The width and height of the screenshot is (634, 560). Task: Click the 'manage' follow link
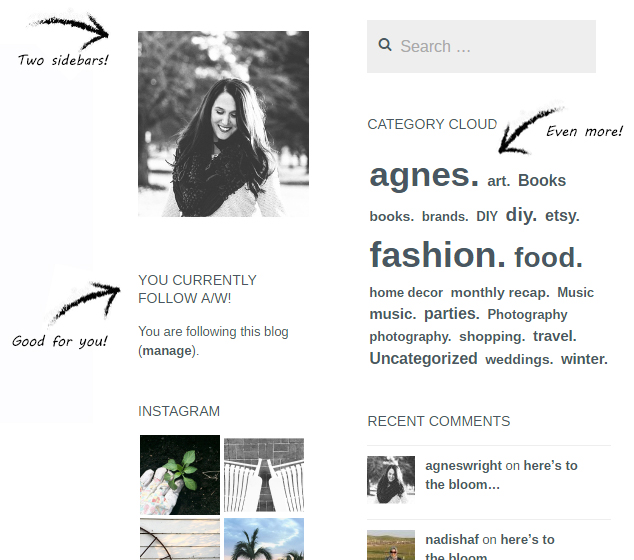[x=167, y=351]
